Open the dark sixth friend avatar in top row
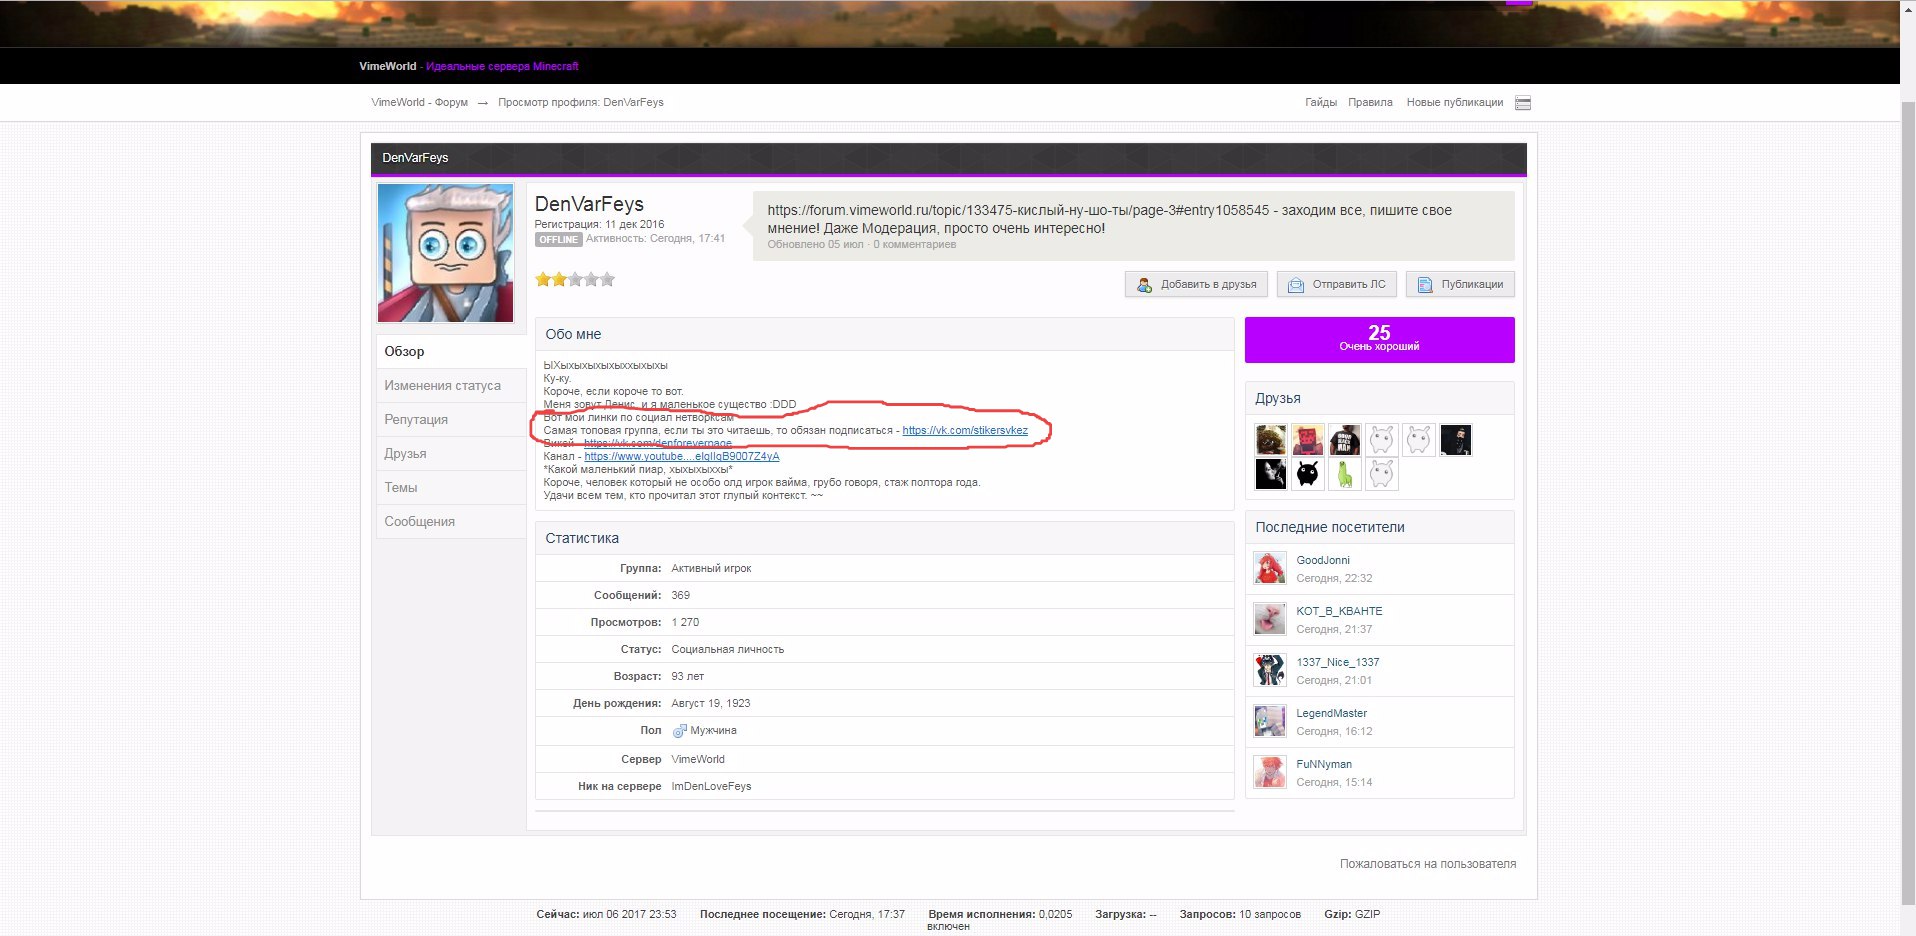Image resolution: width=1916 pixels, height=936 pixels. pos(1456,440)
